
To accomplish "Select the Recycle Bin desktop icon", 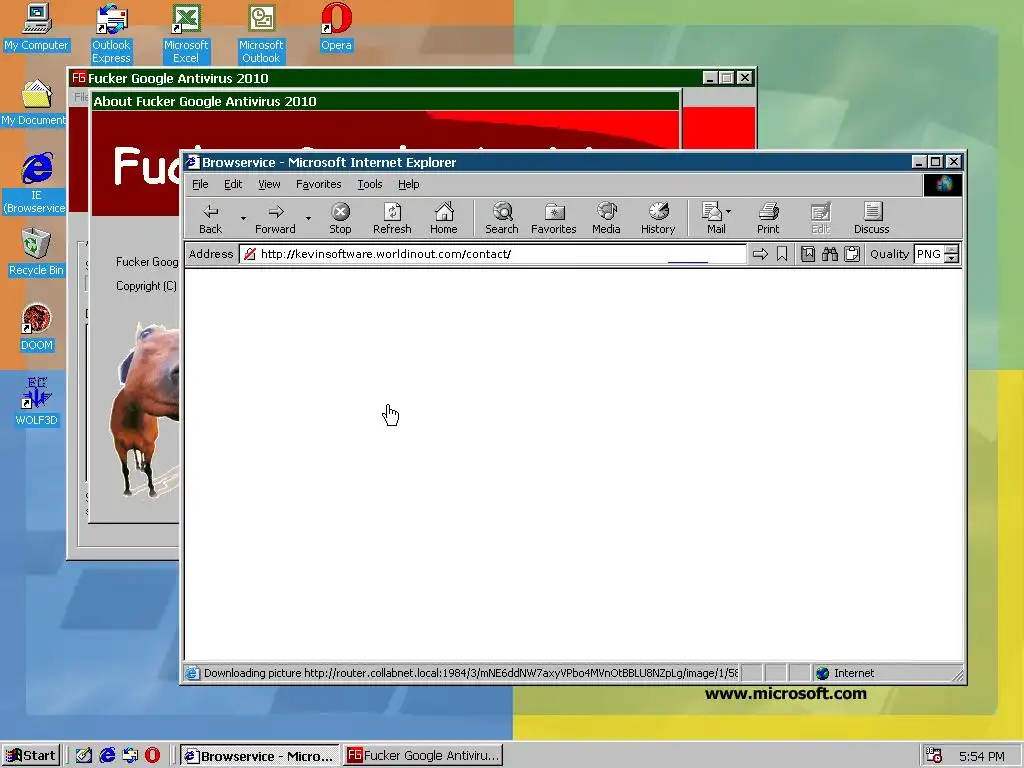I will 36,253.
